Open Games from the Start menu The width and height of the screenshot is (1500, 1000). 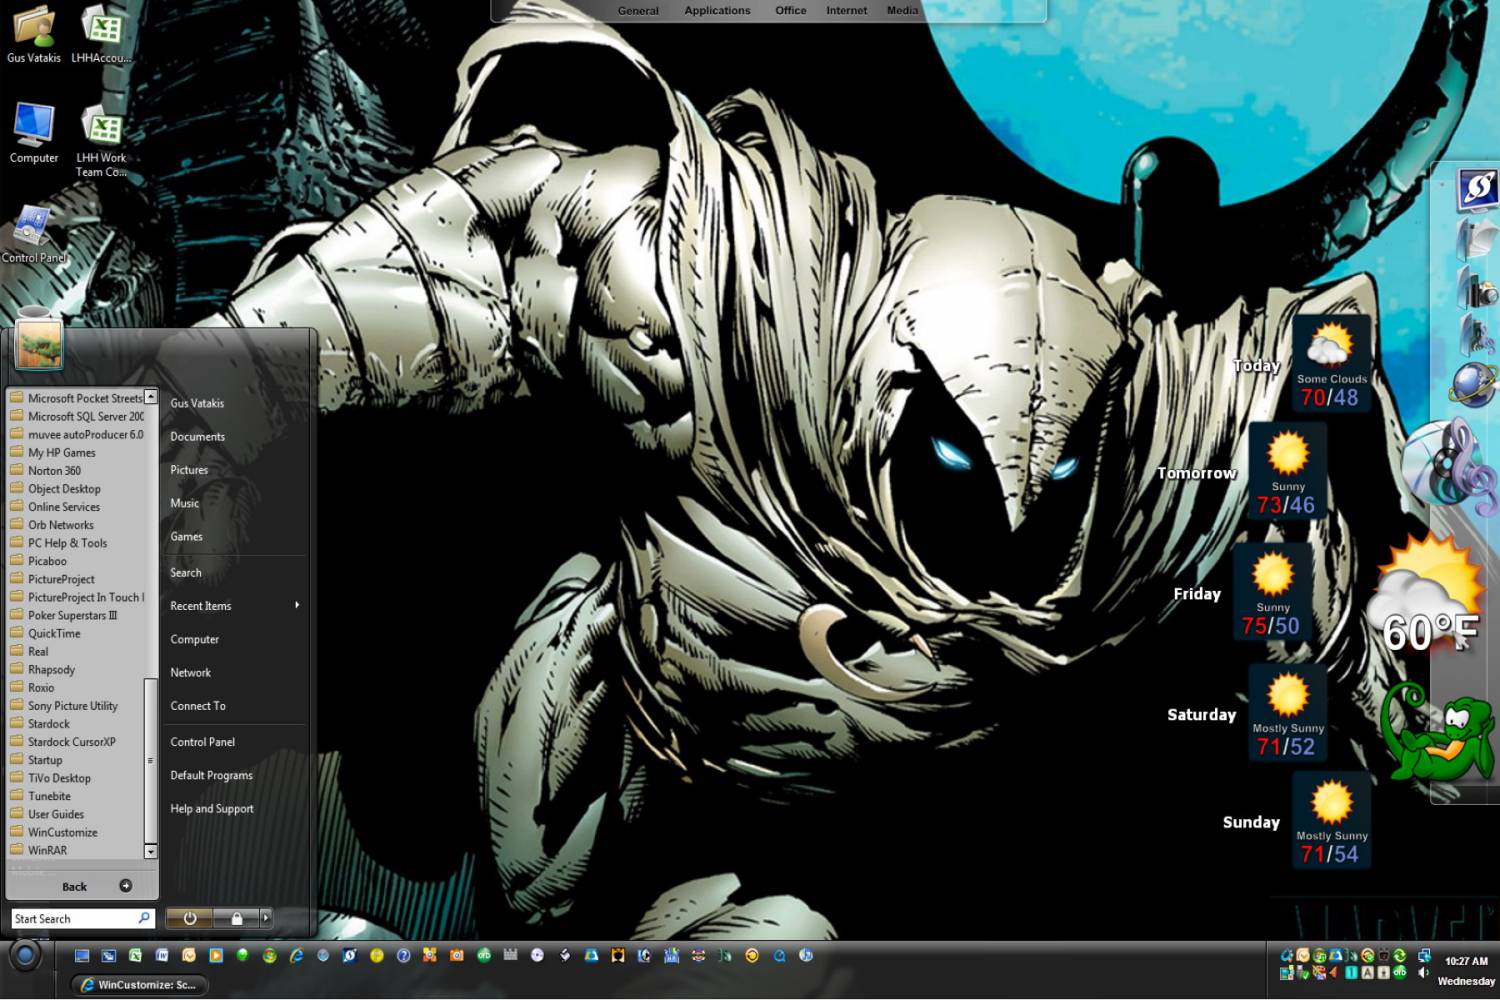click(x=186, y=537)
